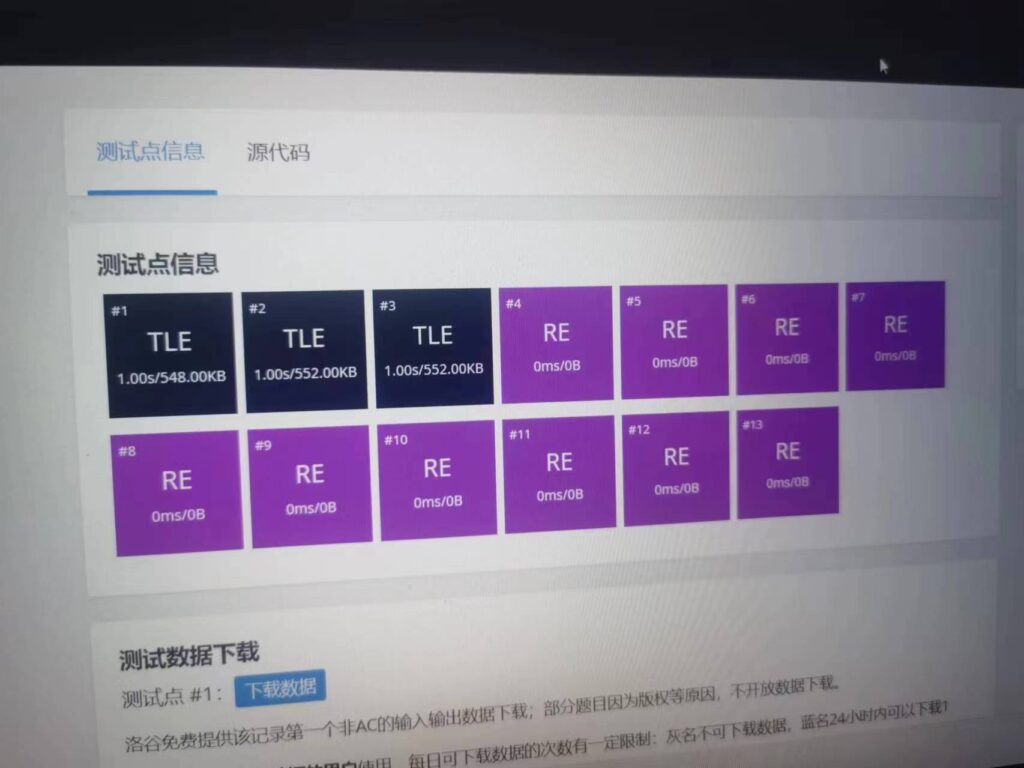Select test case #2 TLE tile
Screen dimensions: 1024x768
tap(305, 350)
